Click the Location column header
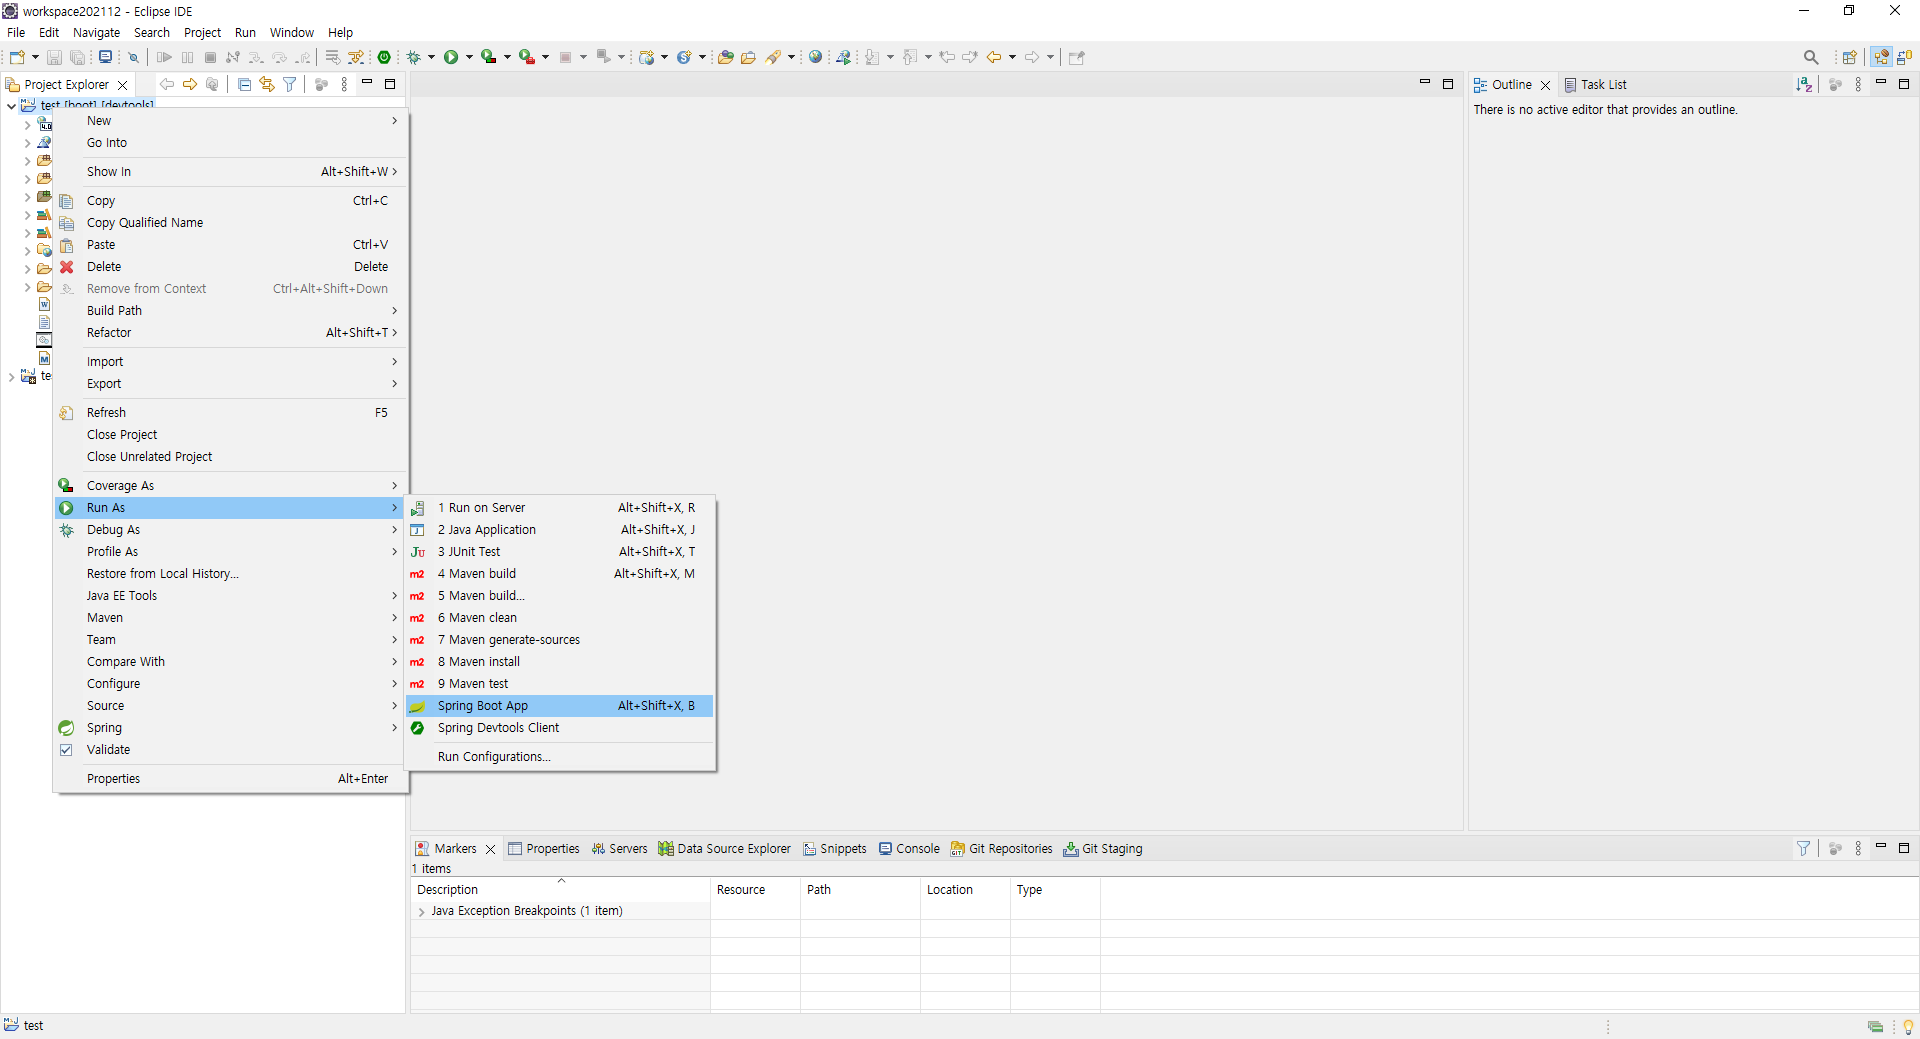Screen dimensions: 1920x1039 click(965, 889)
